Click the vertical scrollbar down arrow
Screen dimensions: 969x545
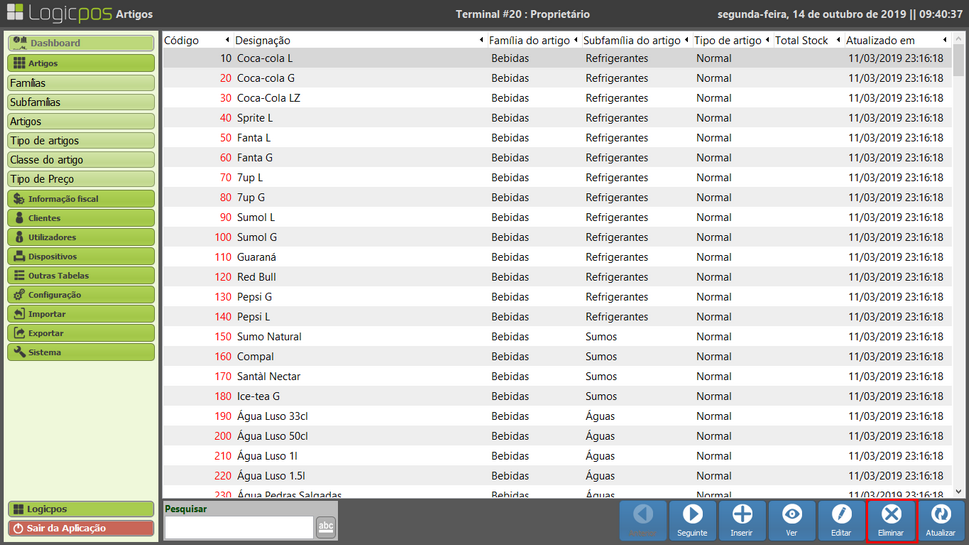pos(959,491)
